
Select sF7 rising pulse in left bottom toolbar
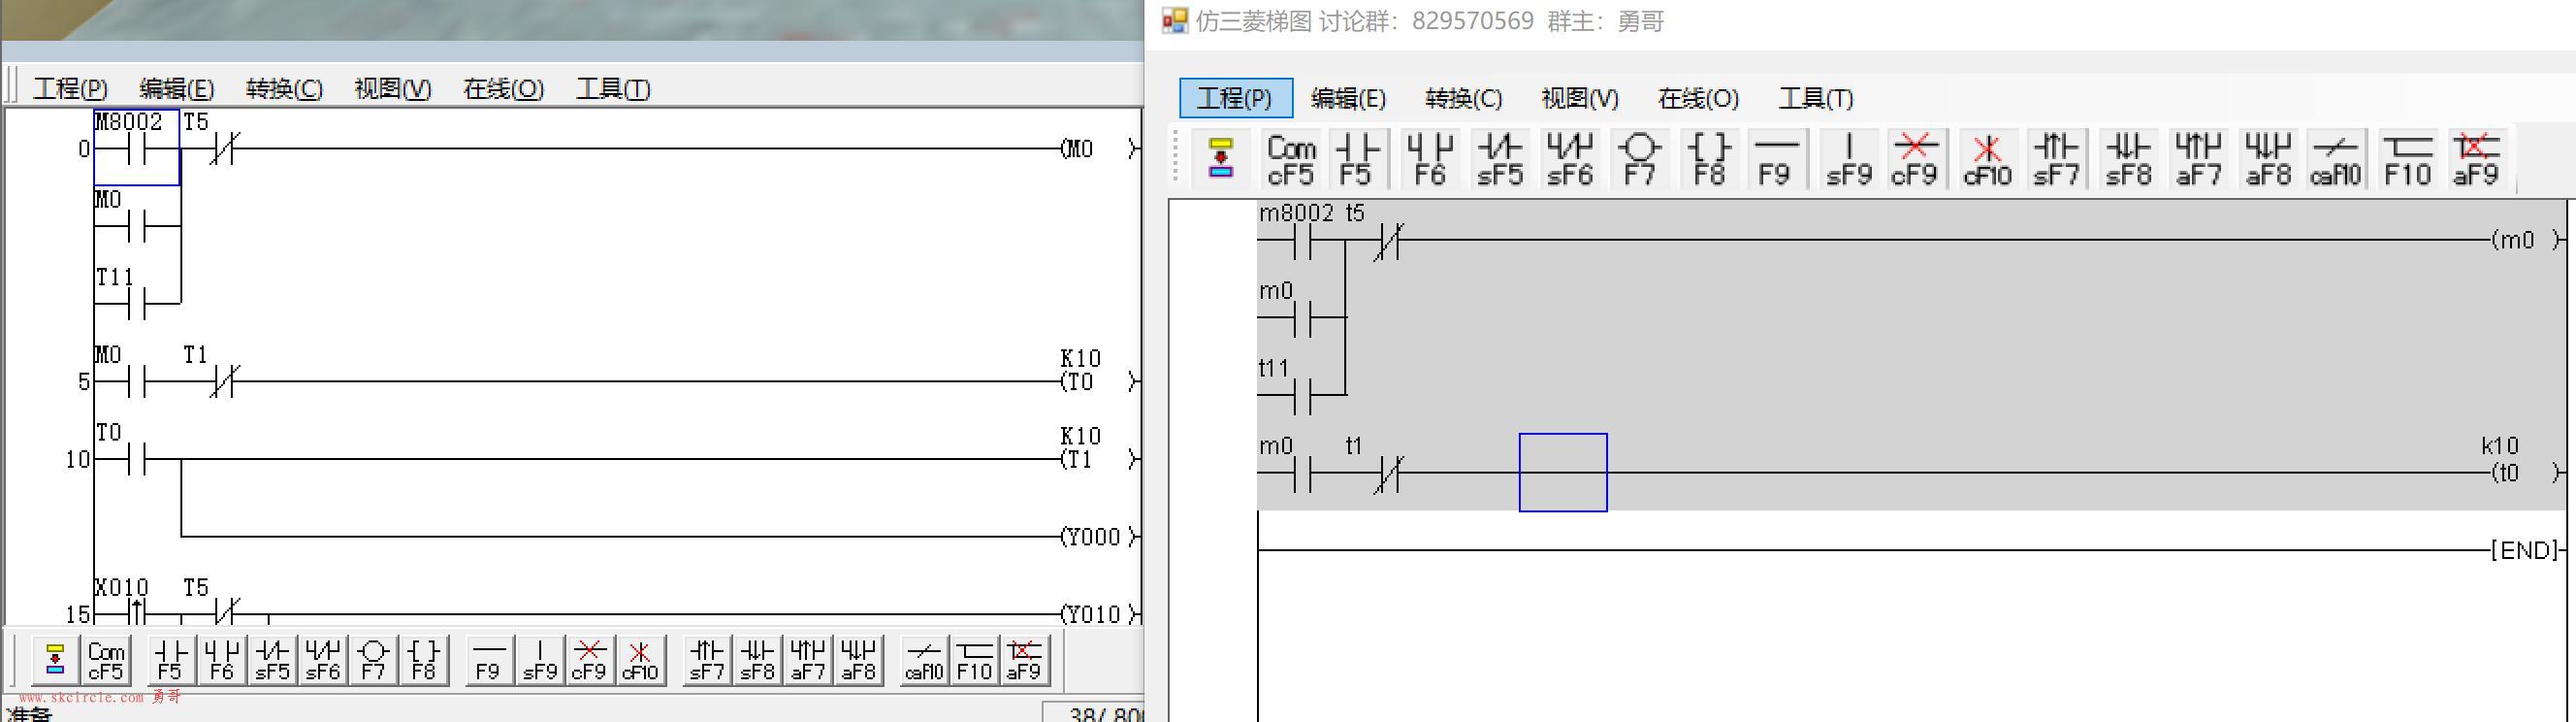(x=706, y=660)
